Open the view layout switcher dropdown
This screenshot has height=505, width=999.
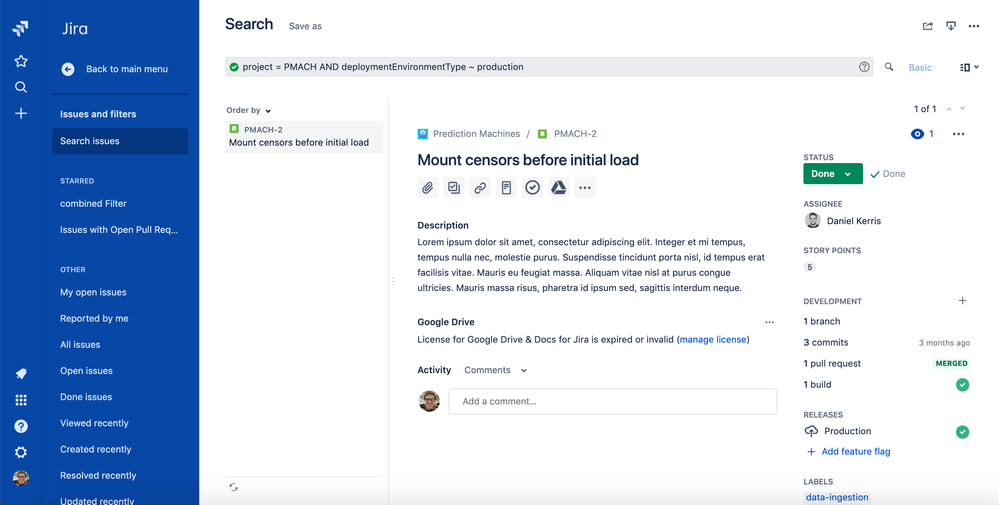coord(969,67)
